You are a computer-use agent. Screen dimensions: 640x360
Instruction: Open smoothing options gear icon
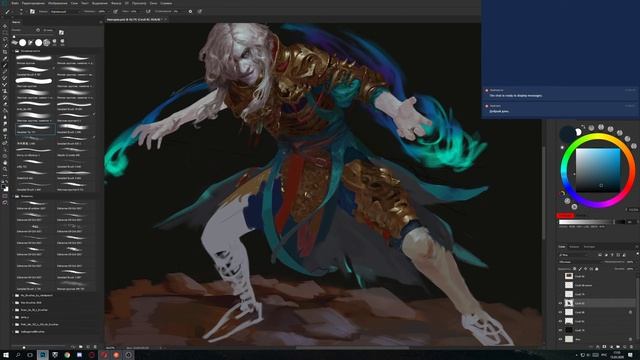[x=190, y=11]
